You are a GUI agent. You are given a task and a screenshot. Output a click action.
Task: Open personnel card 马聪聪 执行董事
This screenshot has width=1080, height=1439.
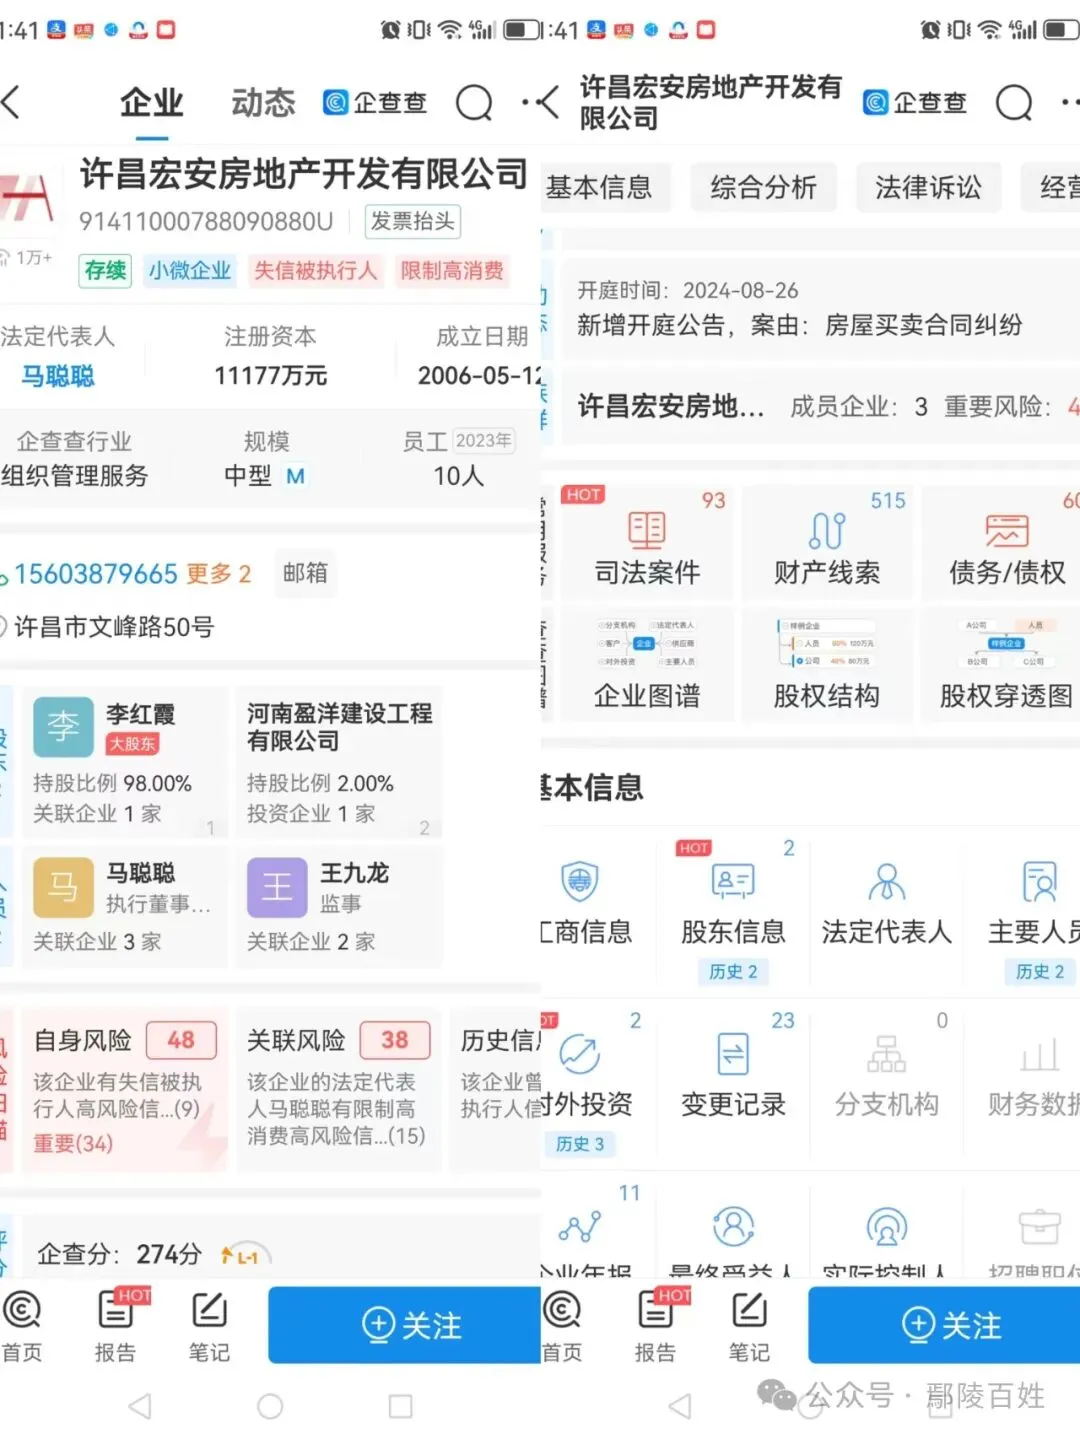pyautogui.click(x=125, y=906)
